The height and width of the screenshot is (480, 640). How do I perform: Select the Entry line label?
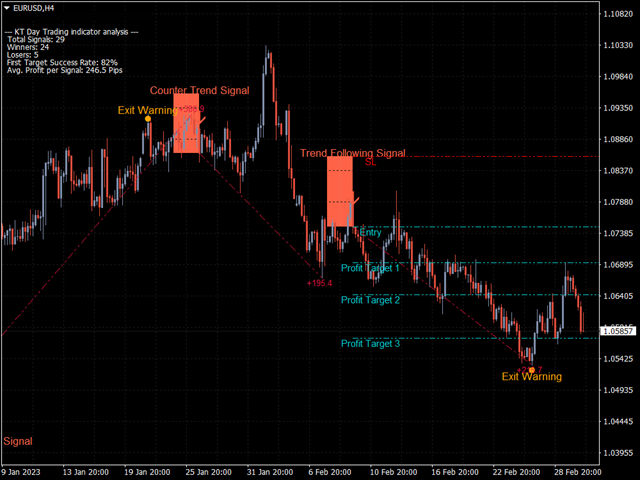point(370,232)
